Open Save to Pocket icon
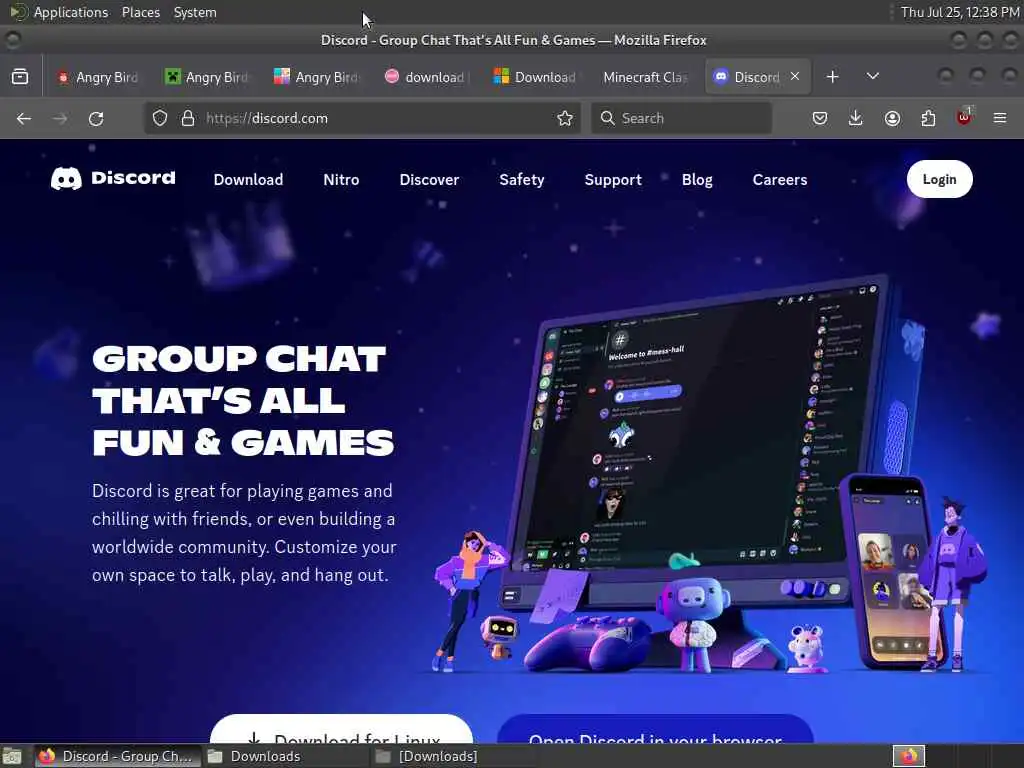Image resolution: width=1024 pixels, height=768 pixels. (820, 118)
